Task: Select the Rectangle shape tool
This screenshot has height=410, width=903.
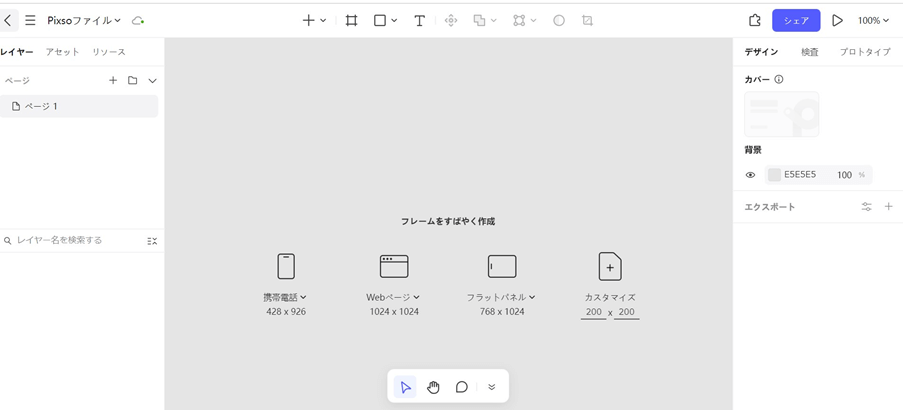Action: pos(380,21)
